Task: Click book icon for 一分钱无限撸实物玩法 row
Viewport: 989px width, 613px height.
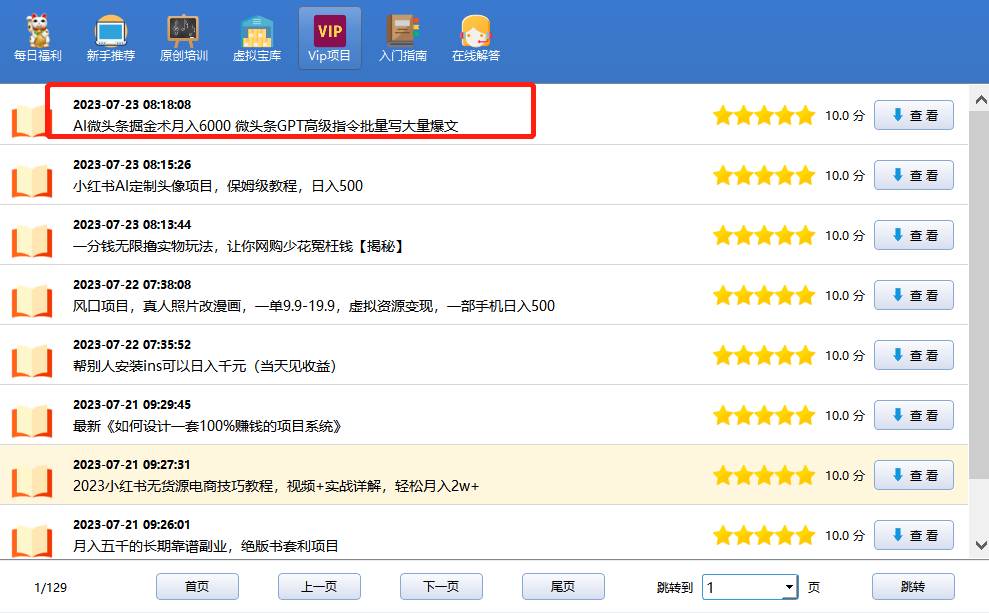Action: [x=32, y=241]
